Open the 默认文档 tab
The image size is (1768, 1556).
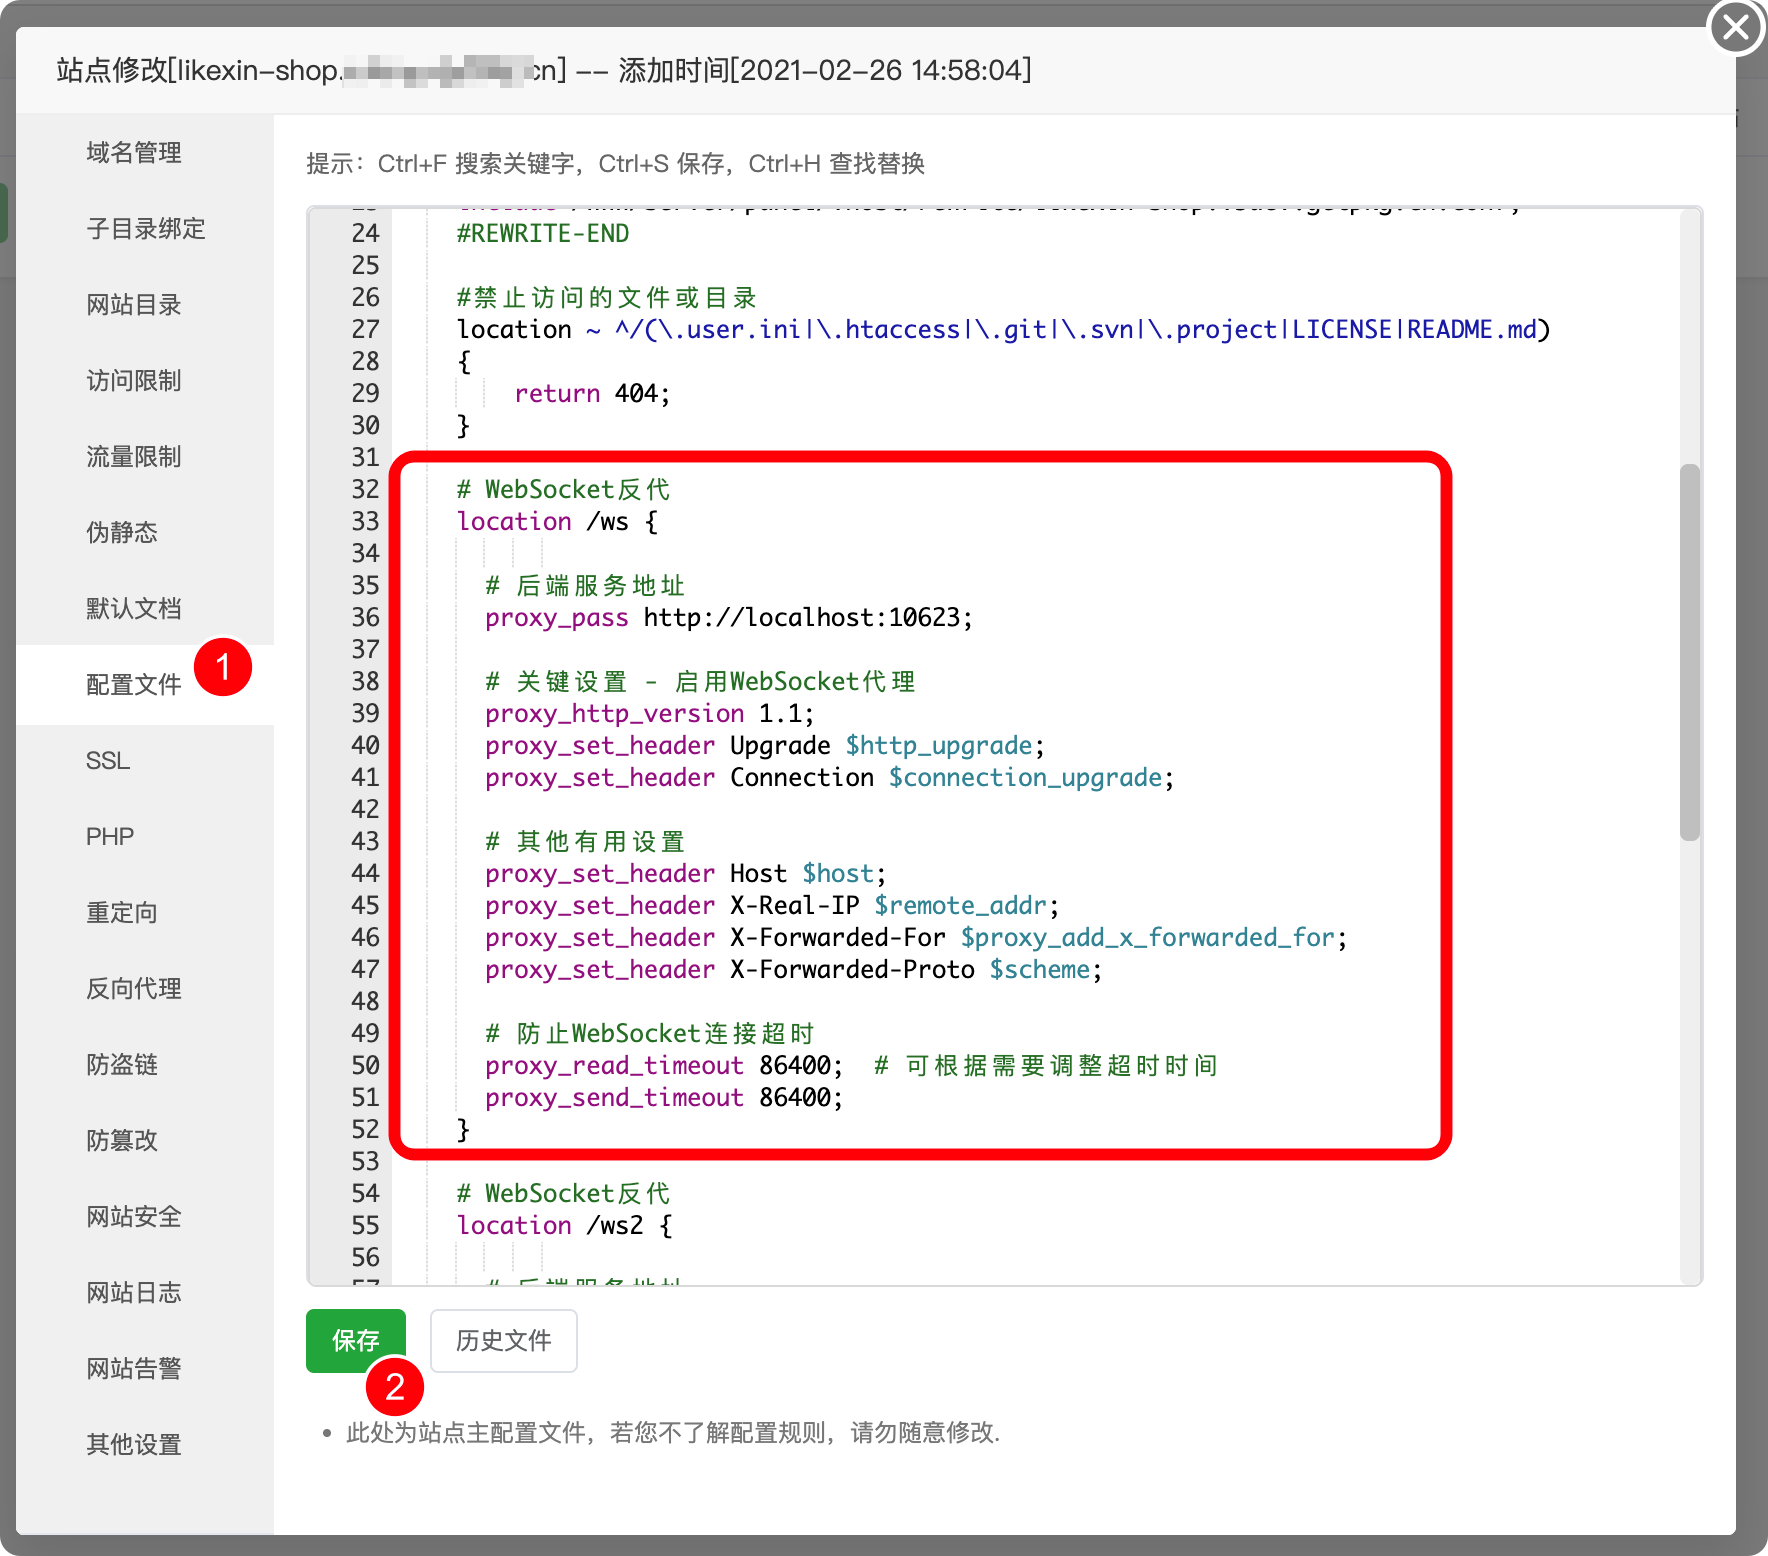click(x=134, y=609)
